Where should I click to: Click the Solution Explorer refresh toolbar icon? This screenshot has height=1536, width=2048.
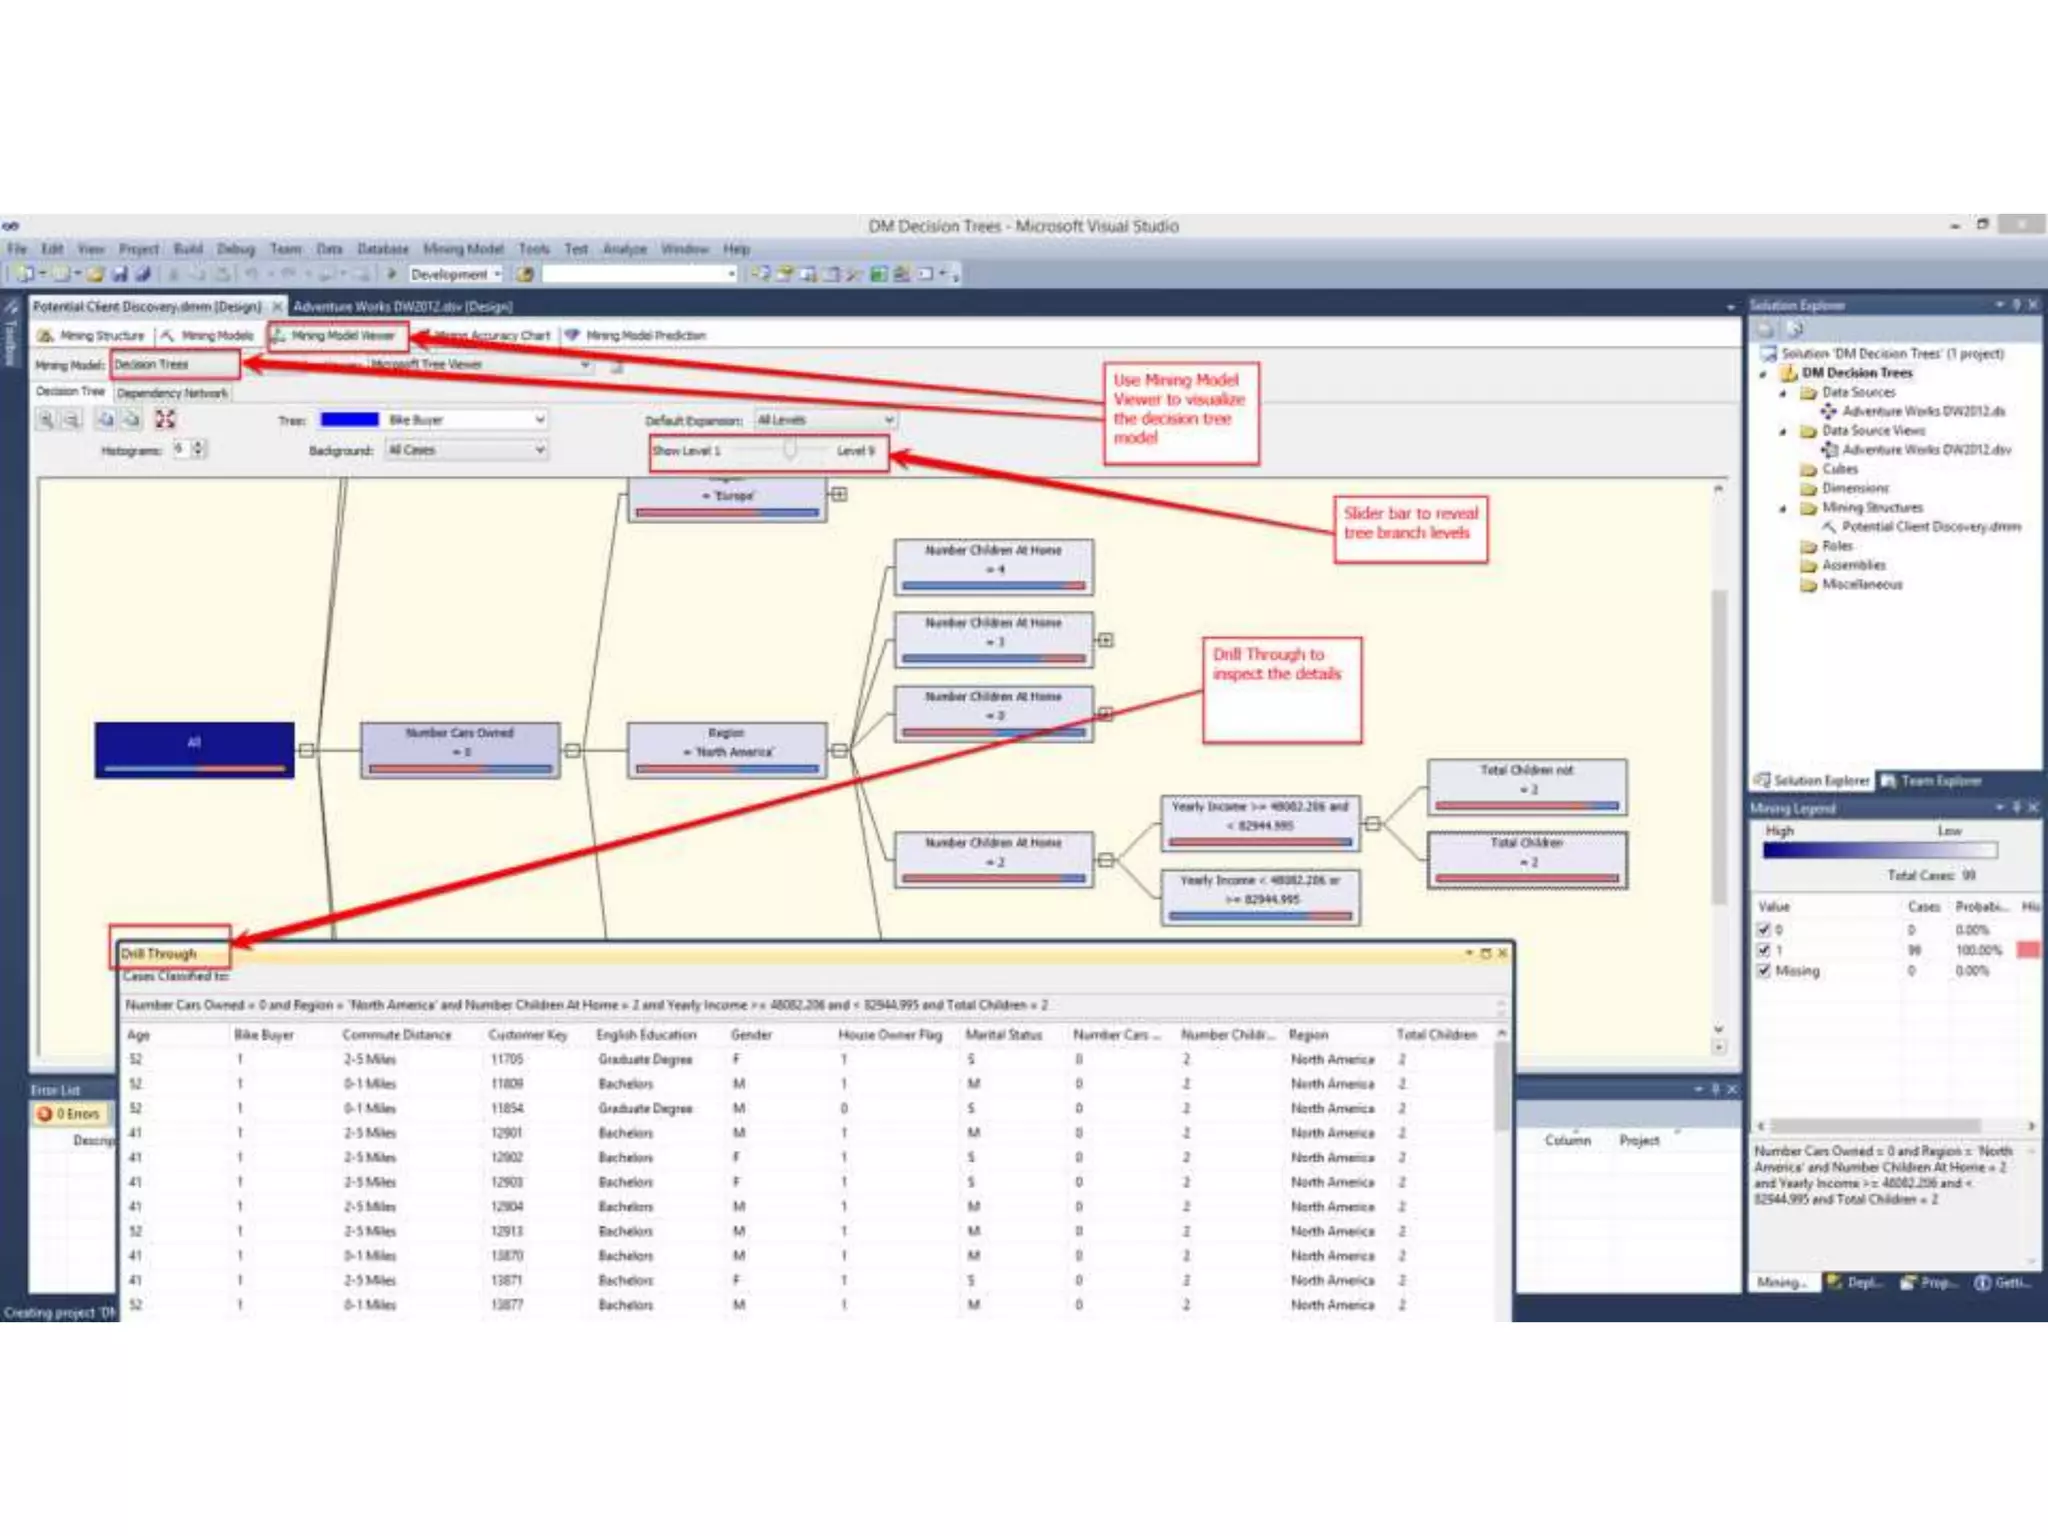click(1794, 329)
